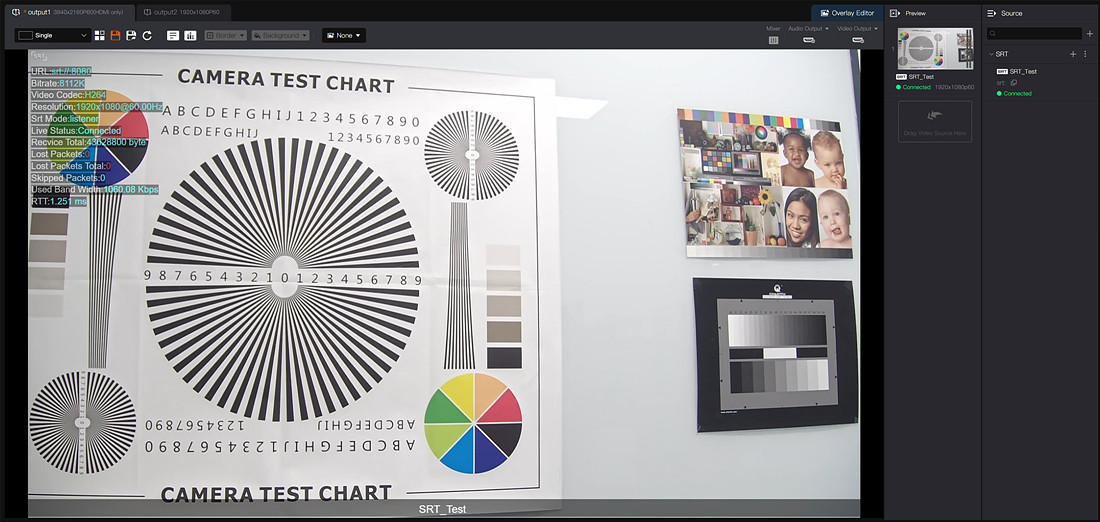1100x522 pixels.
Task: Open the Single layout dropdown
Action: coord(53,35)
